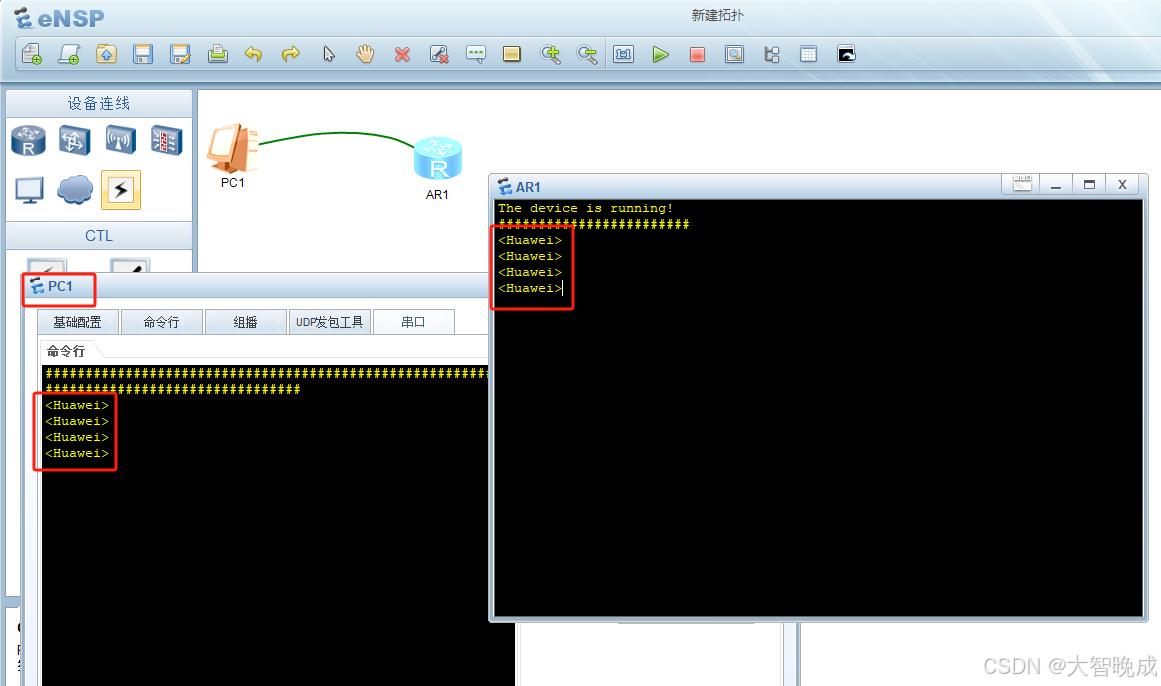Select the PC terminal device category

(x=29, y=190)
